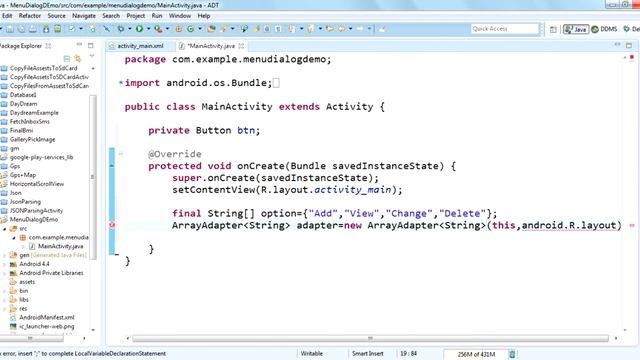Click the Save All toolbar icon

pos(21,29)
